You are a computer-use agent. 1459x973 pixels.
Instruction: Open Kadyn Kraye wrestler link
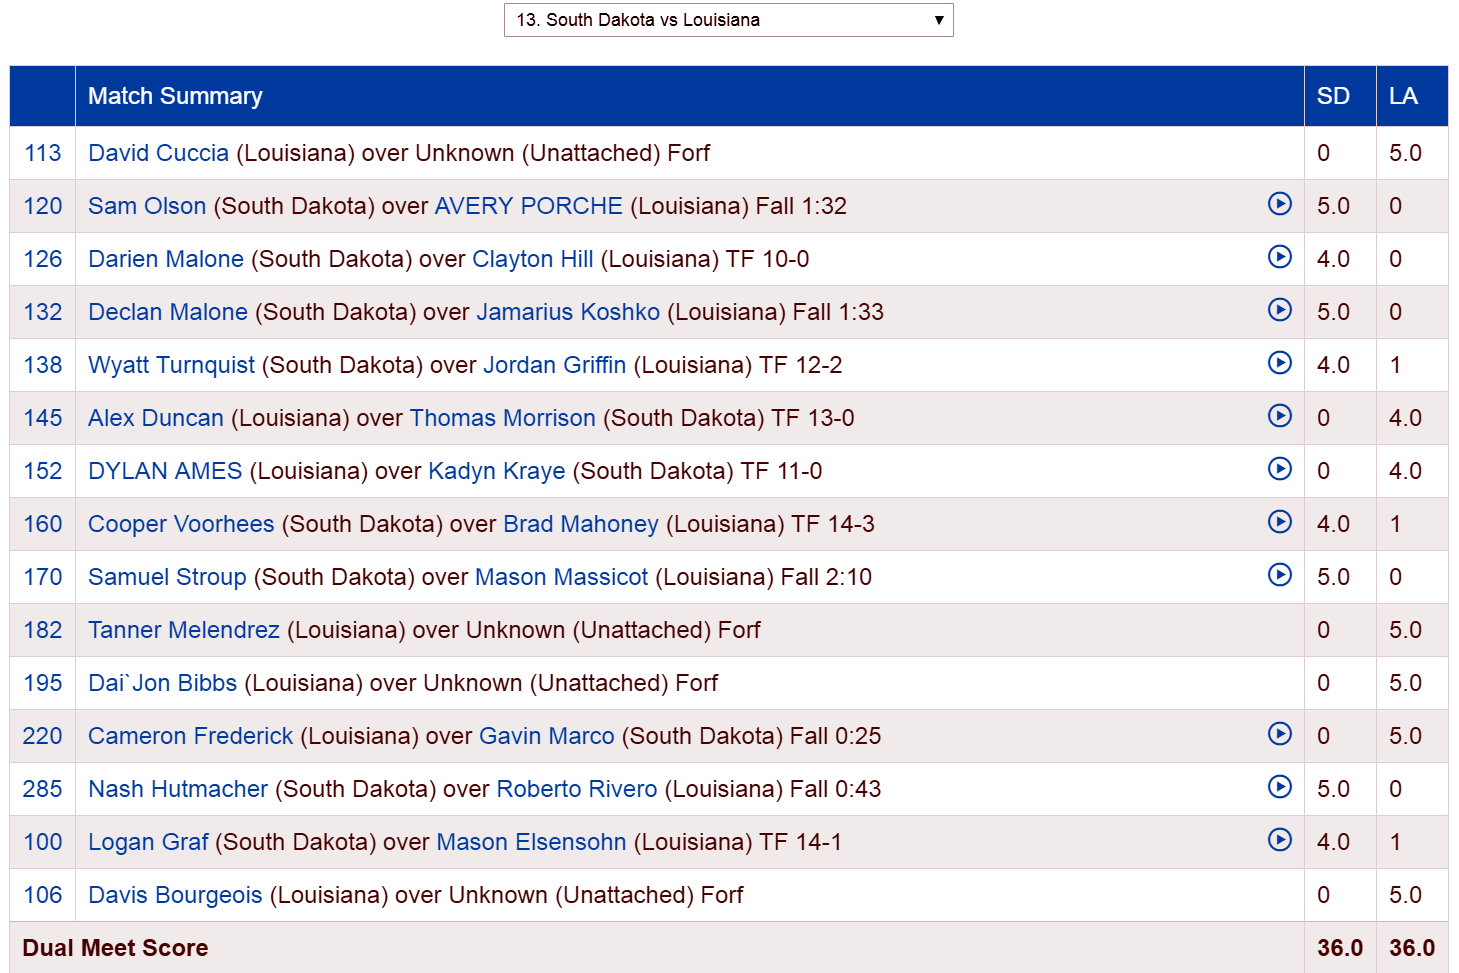click(497, 471)
